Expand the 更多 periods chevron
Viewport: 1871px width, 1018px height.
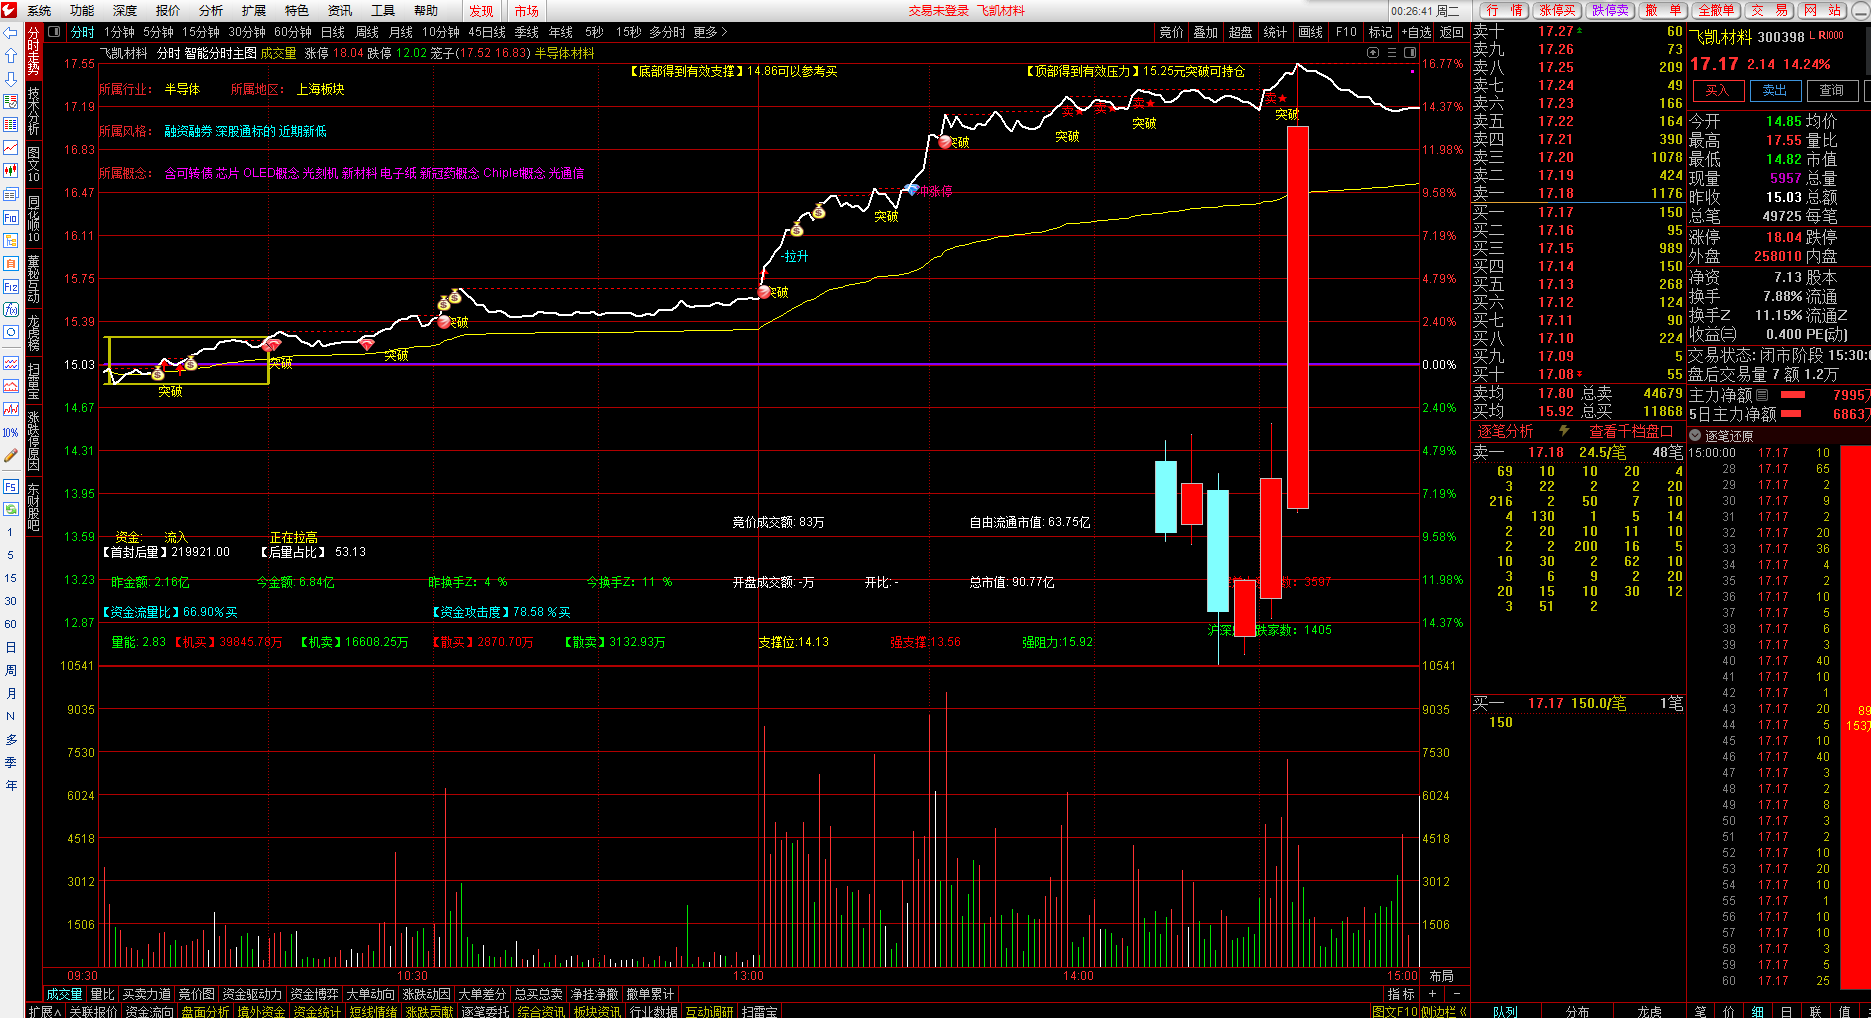(724, 33)
